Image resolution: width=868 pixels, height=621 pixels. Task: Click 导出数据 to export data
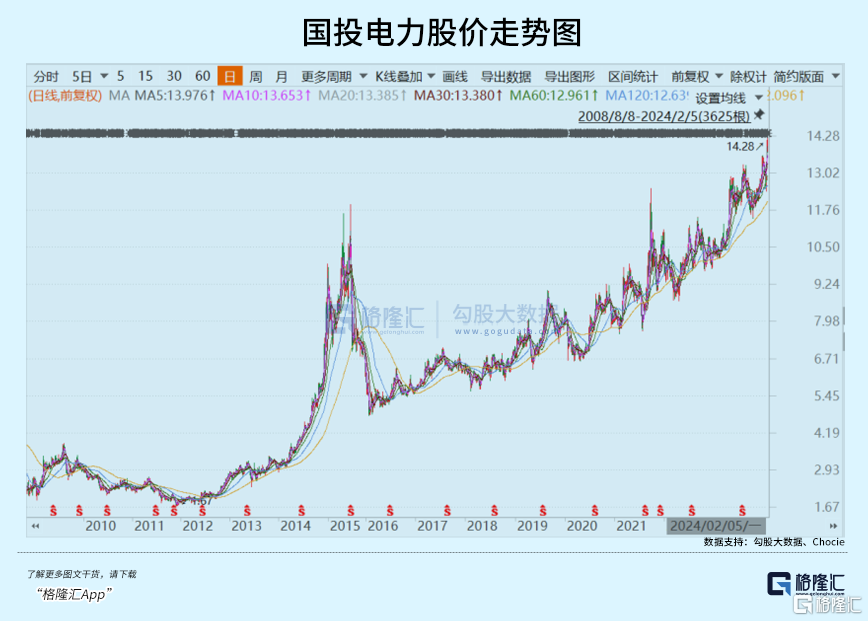tap(505, 76)
